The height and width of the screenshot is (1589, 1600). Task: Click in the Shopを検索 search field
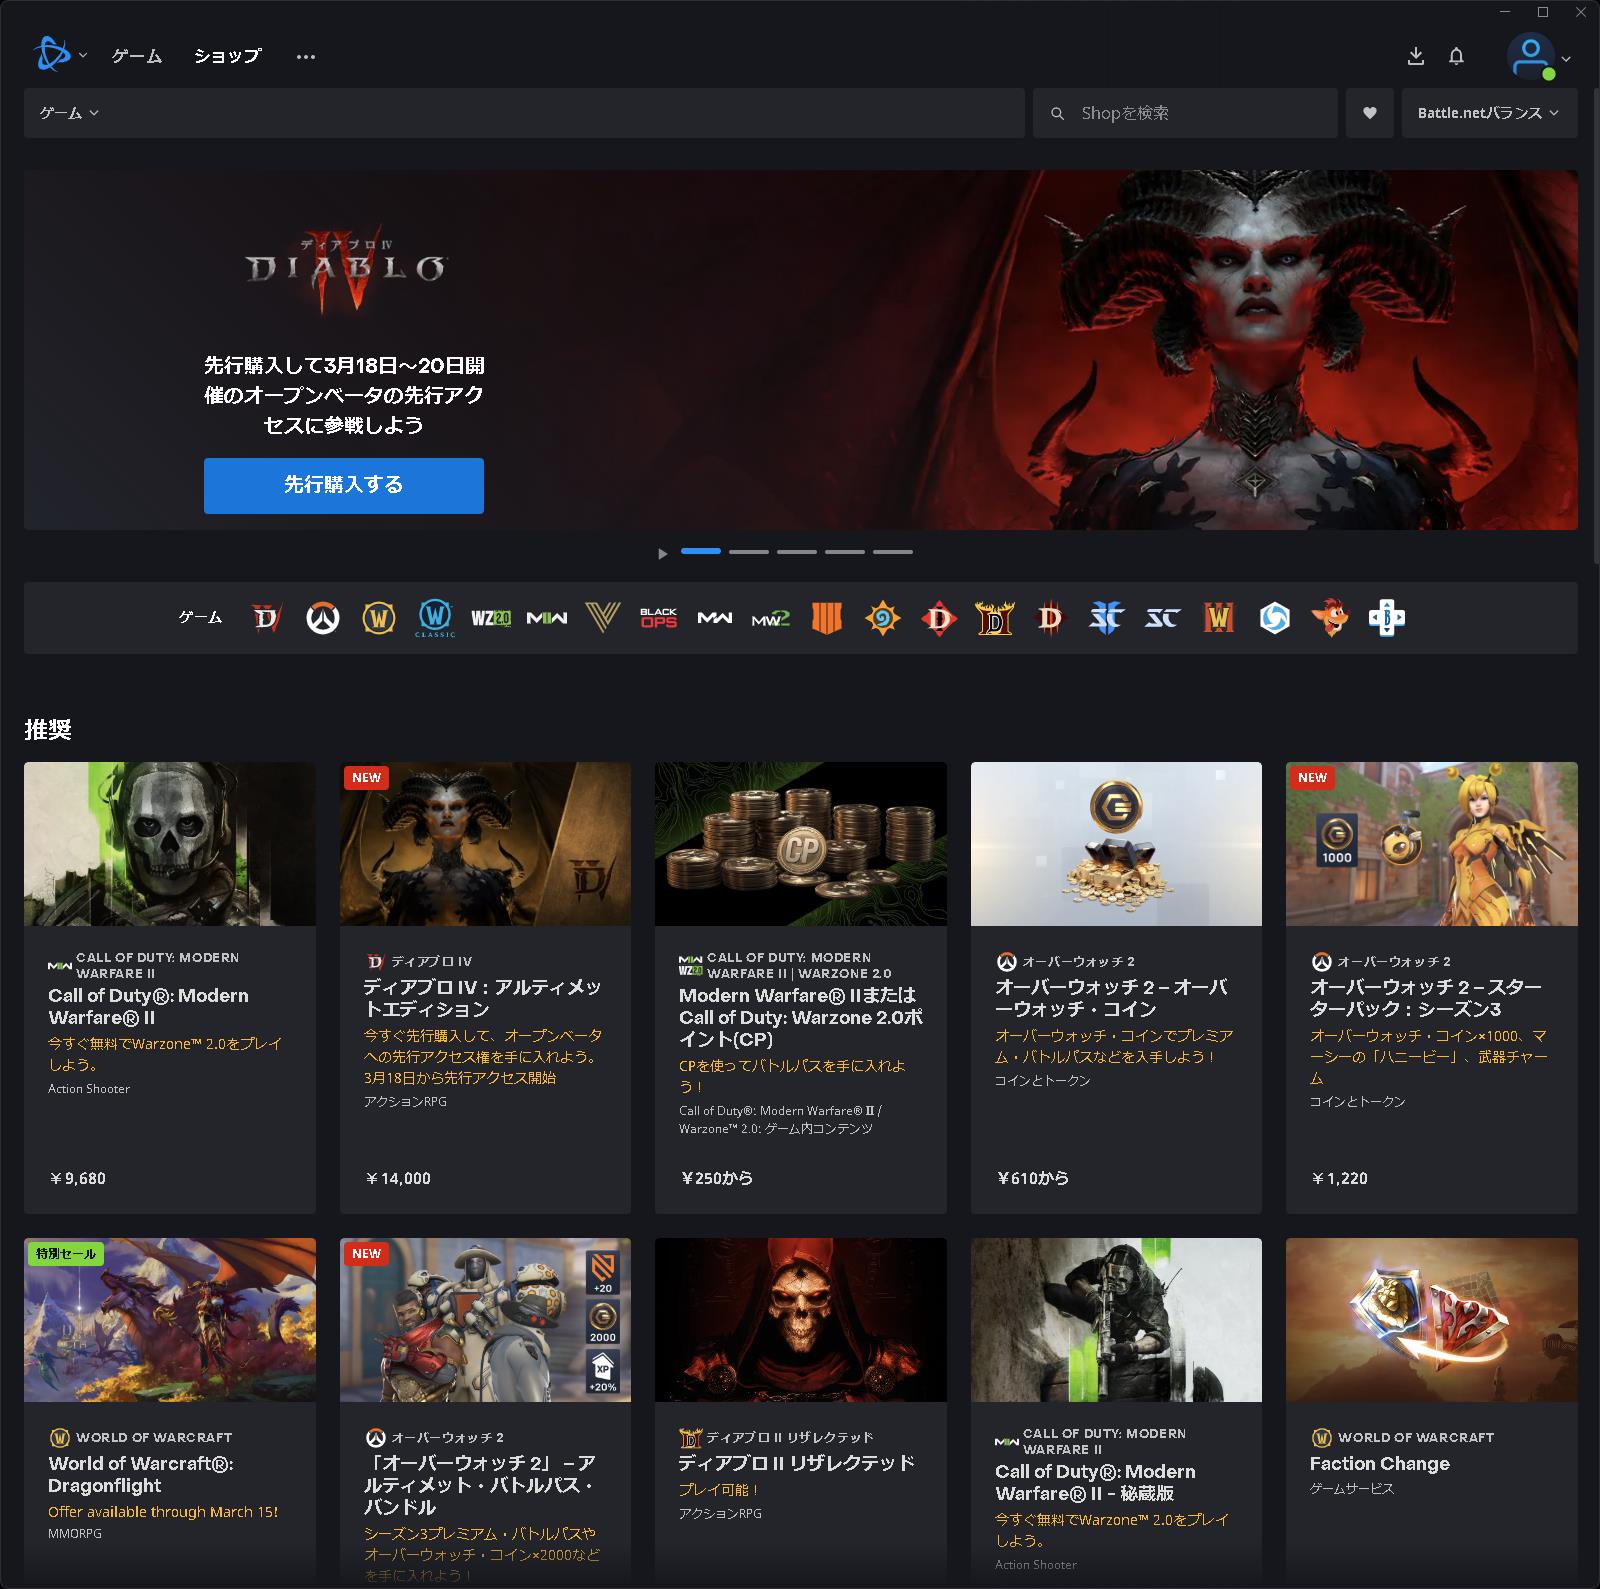tap(1185, 113)
